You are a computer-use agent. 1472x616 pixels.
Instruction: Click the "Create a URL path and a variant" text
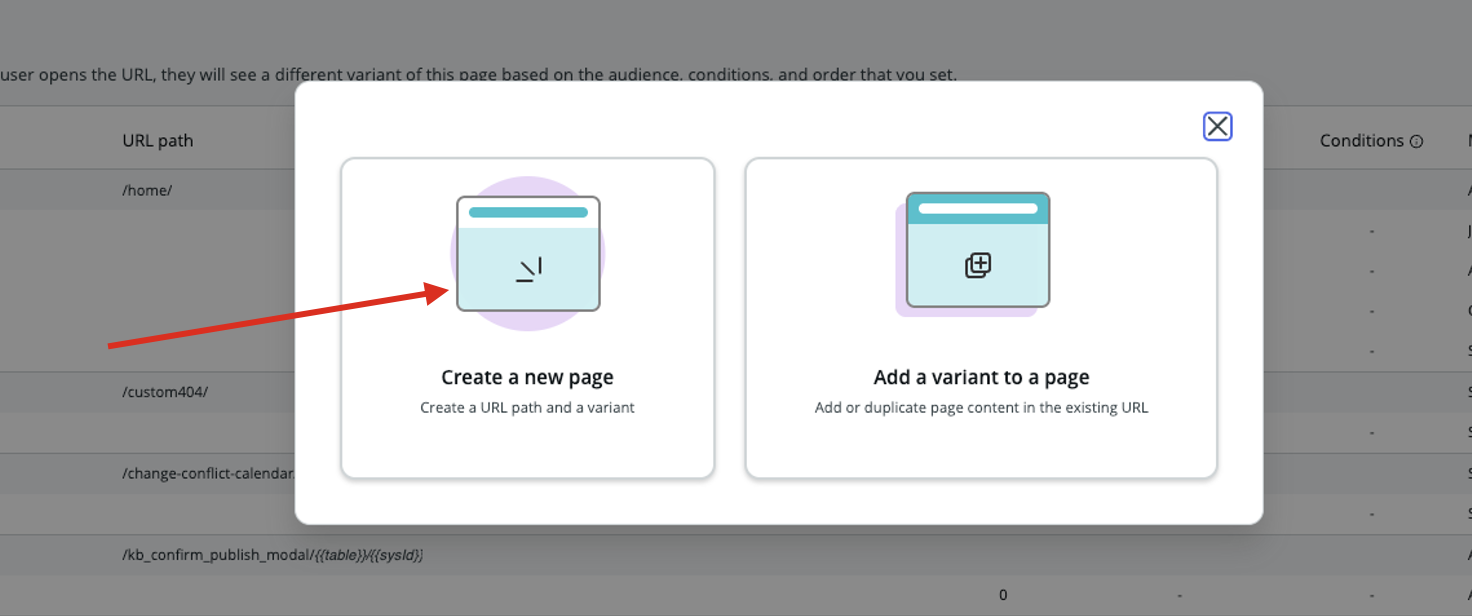click(x=527, y=408)
